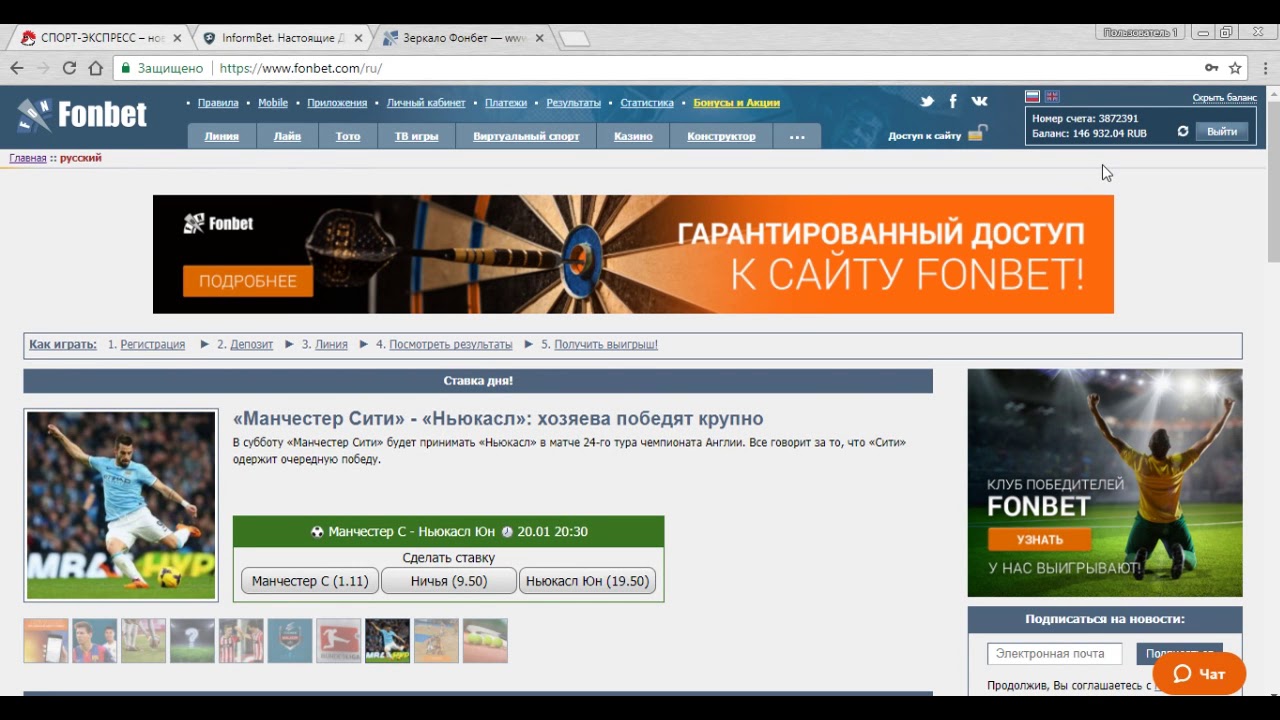This screenshot has height=720, width=1280.
Task: Click УЗНАТЬ on winners club banner
Action: point(1040,540)
